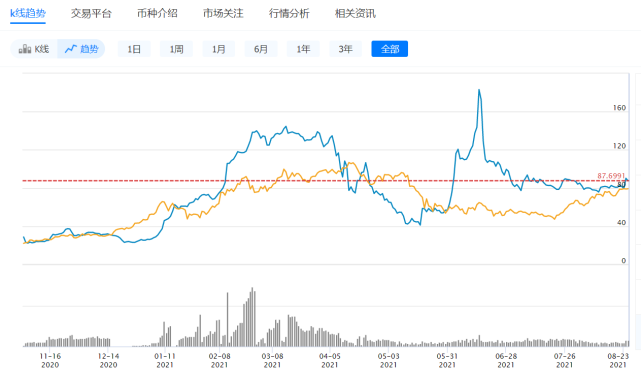The width and height of the screenshot is (641, 378).
Task: Click the 11-16 2020 date label
Action: point(50,360)
